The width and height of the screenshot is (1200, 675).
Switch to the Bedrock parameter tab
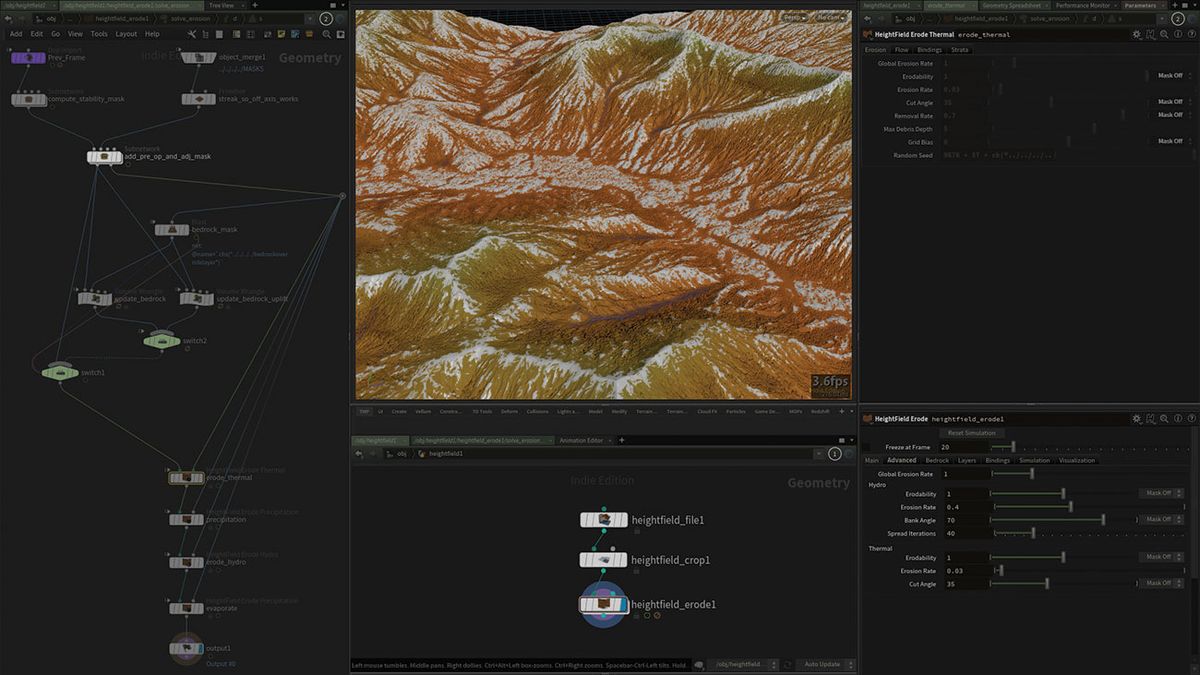pos(937,460)
